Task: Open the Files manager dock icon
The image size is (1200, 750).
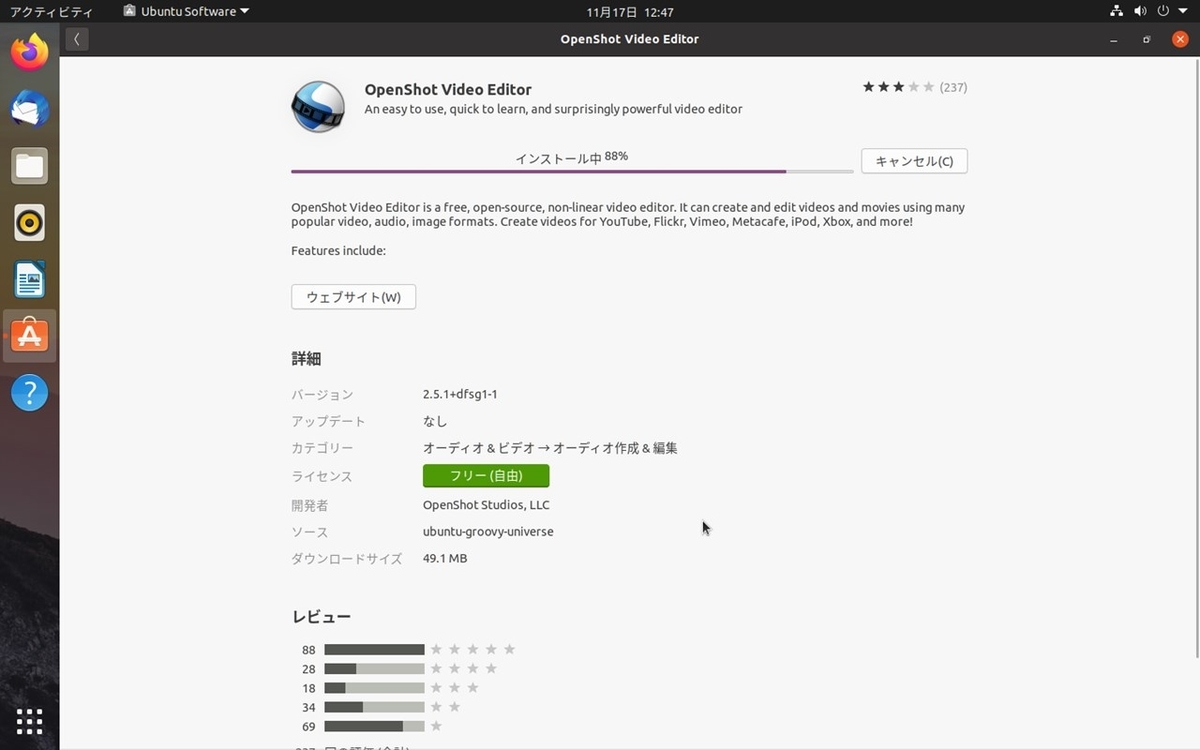Action: [30, 166]
